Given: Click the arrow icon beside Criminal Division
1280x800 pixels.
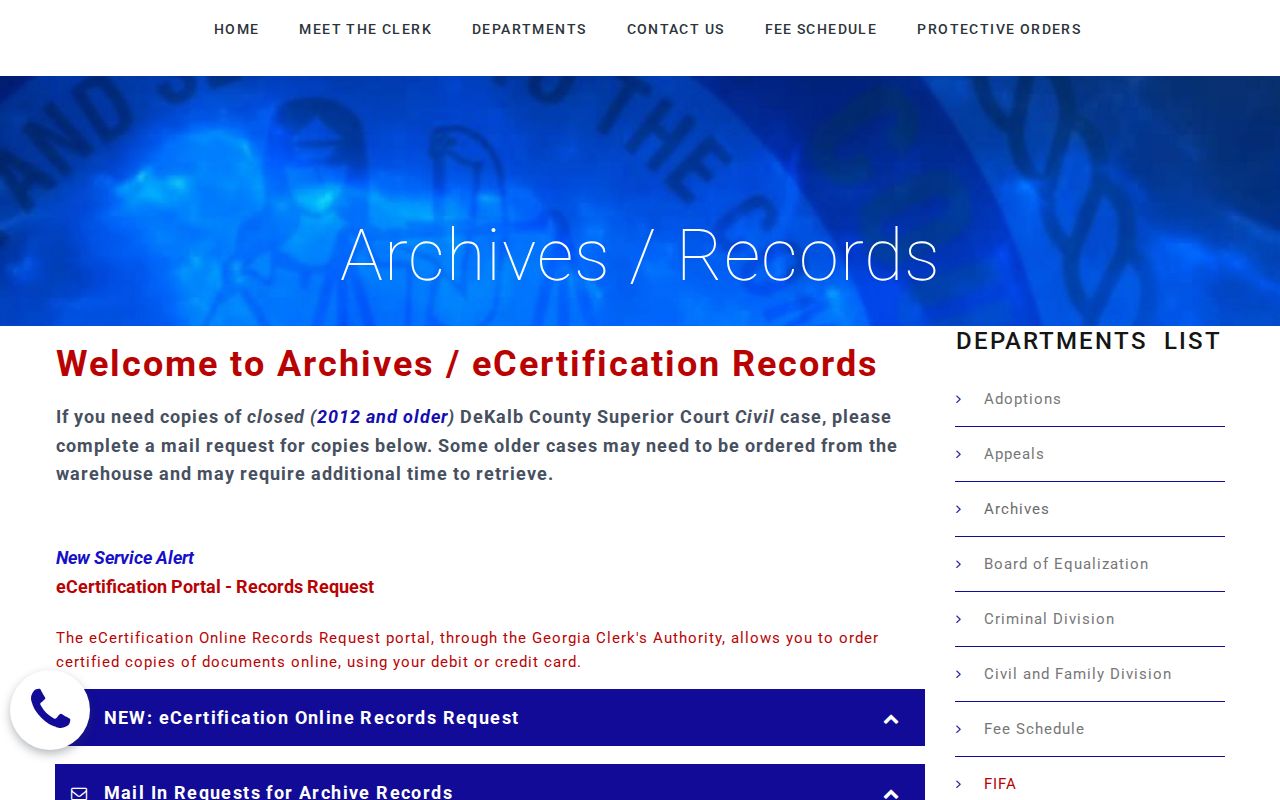Looking at the screenshot, I should [959, 619].
